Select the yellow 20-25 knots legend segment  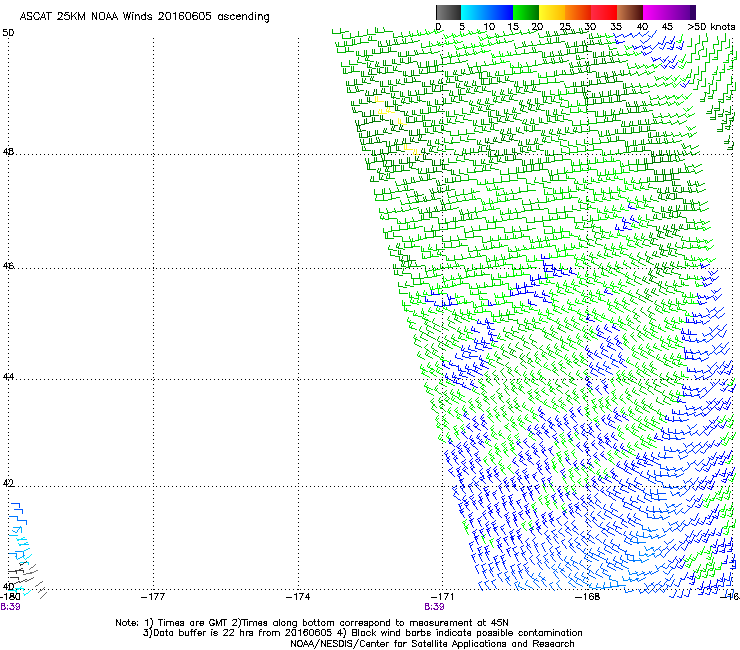[x=552, y=12]
